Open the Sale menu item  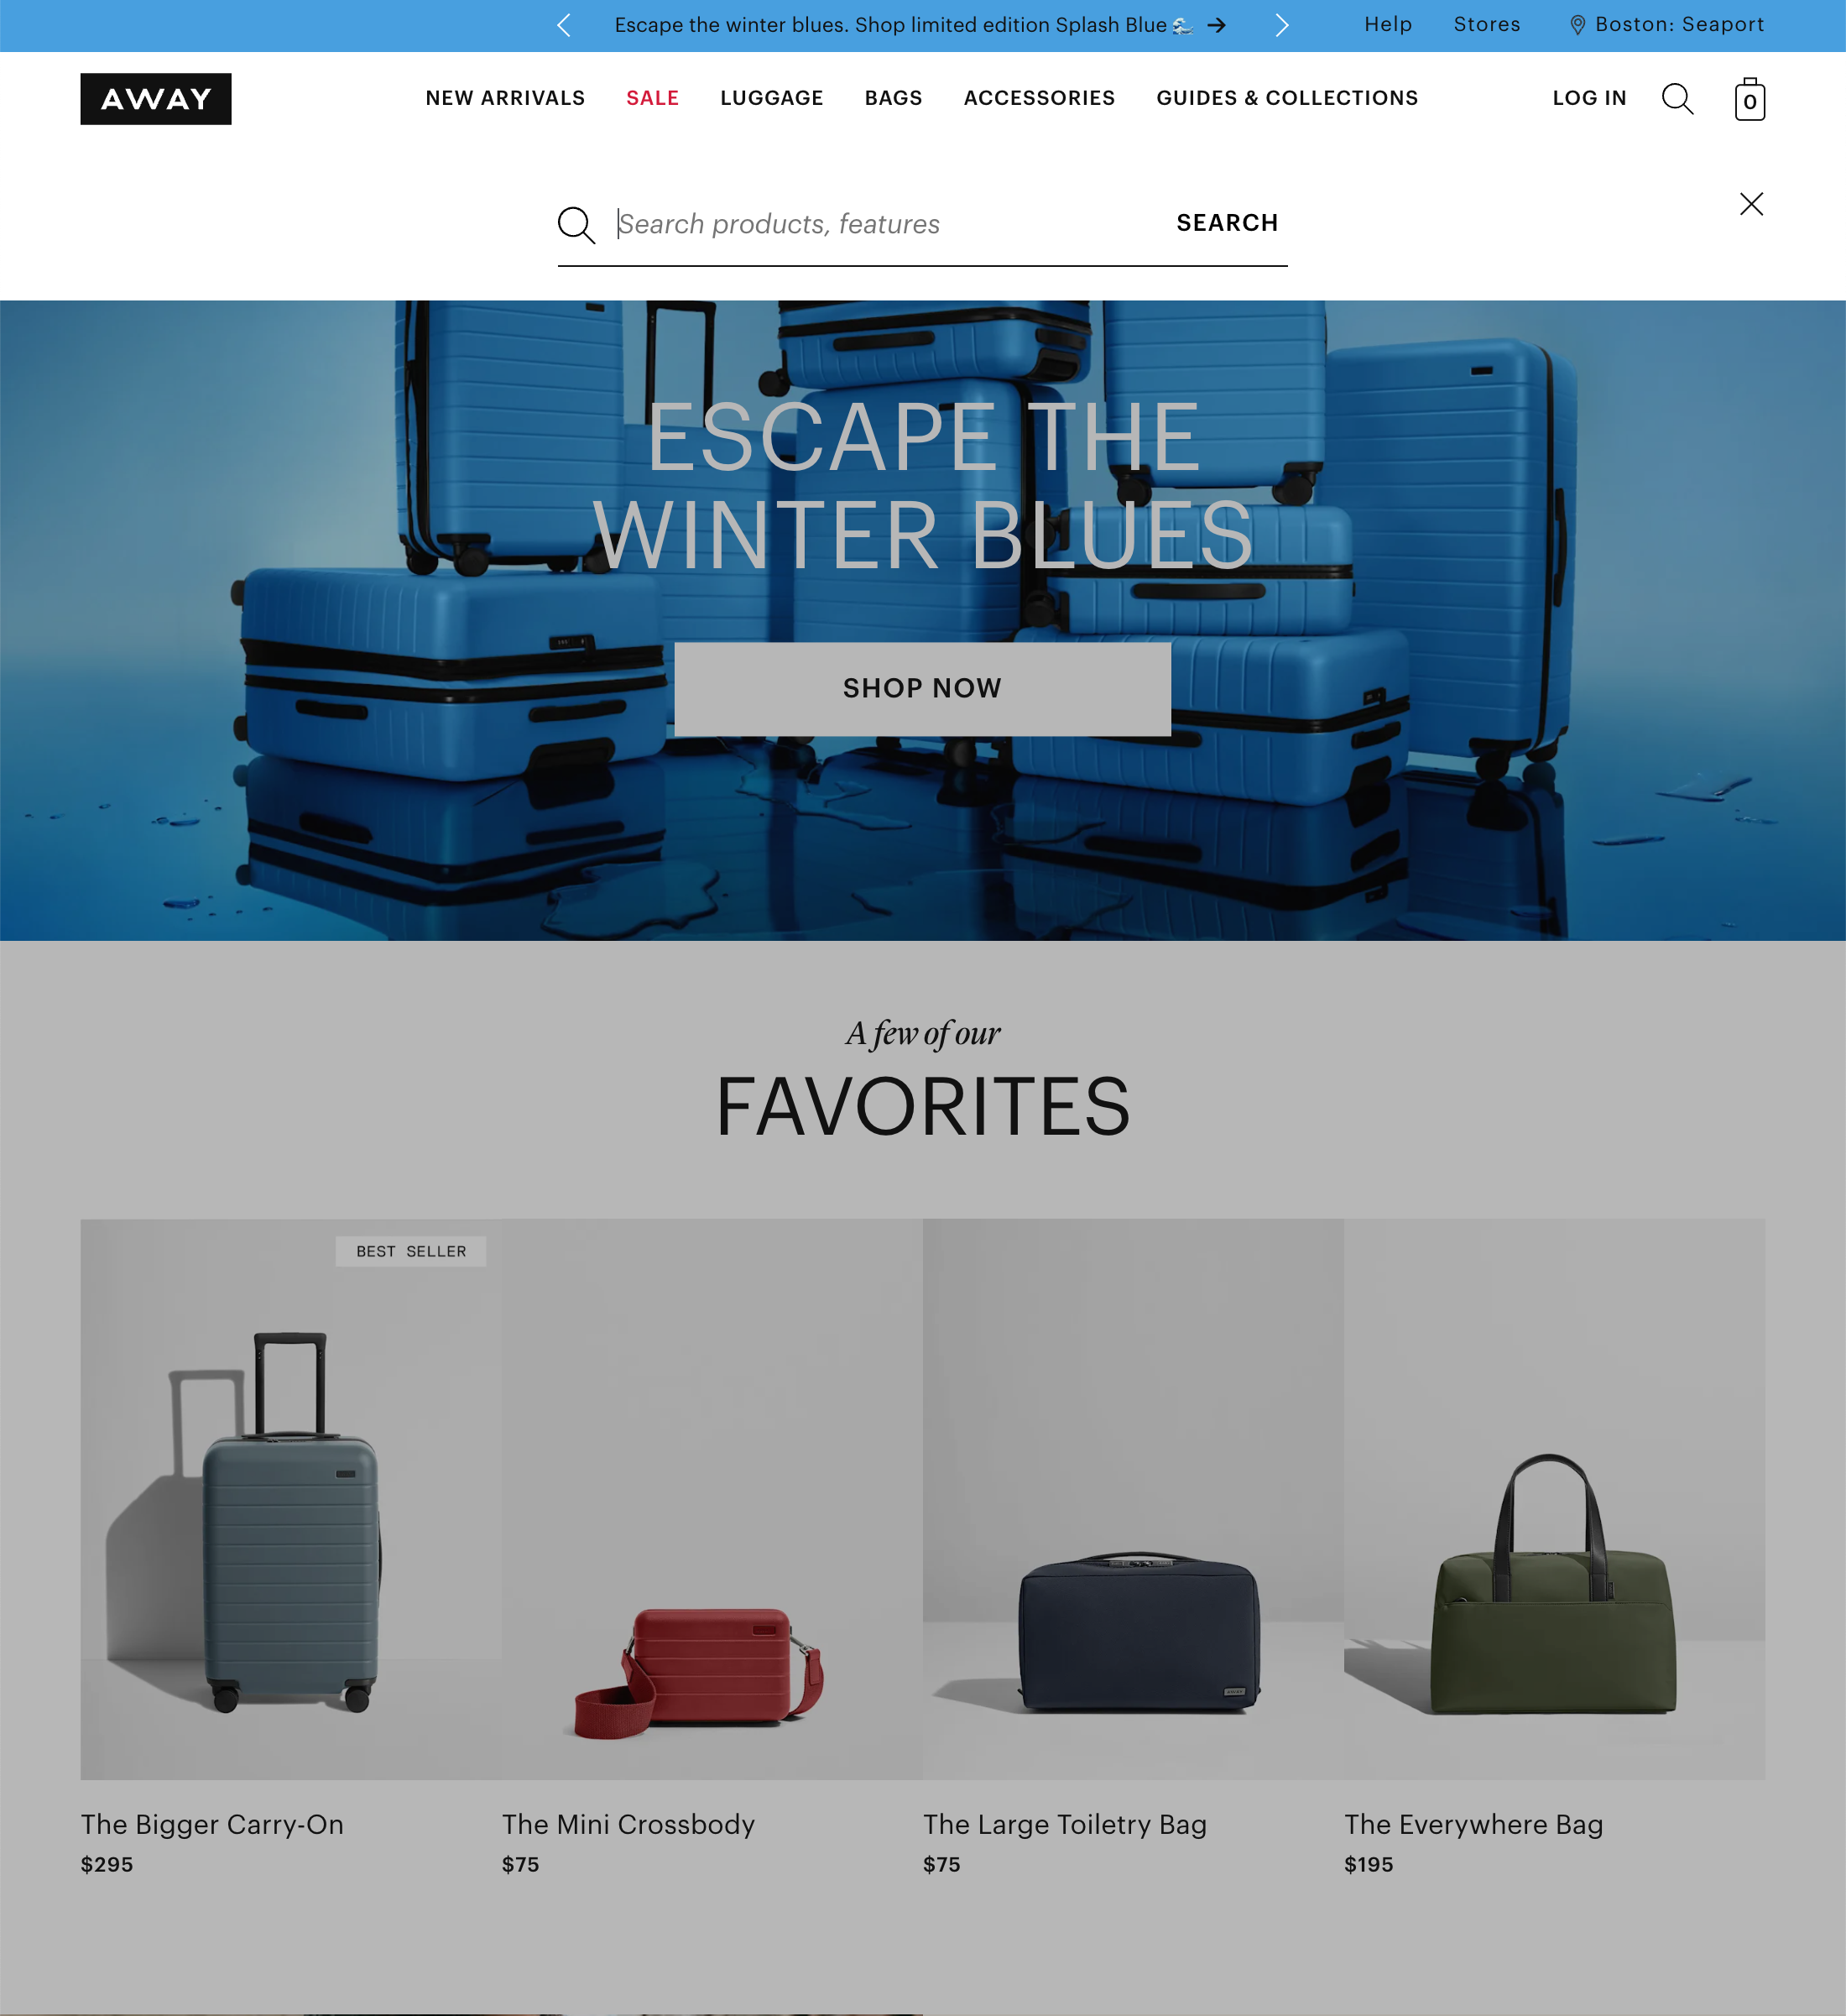(x=652, y=98)
